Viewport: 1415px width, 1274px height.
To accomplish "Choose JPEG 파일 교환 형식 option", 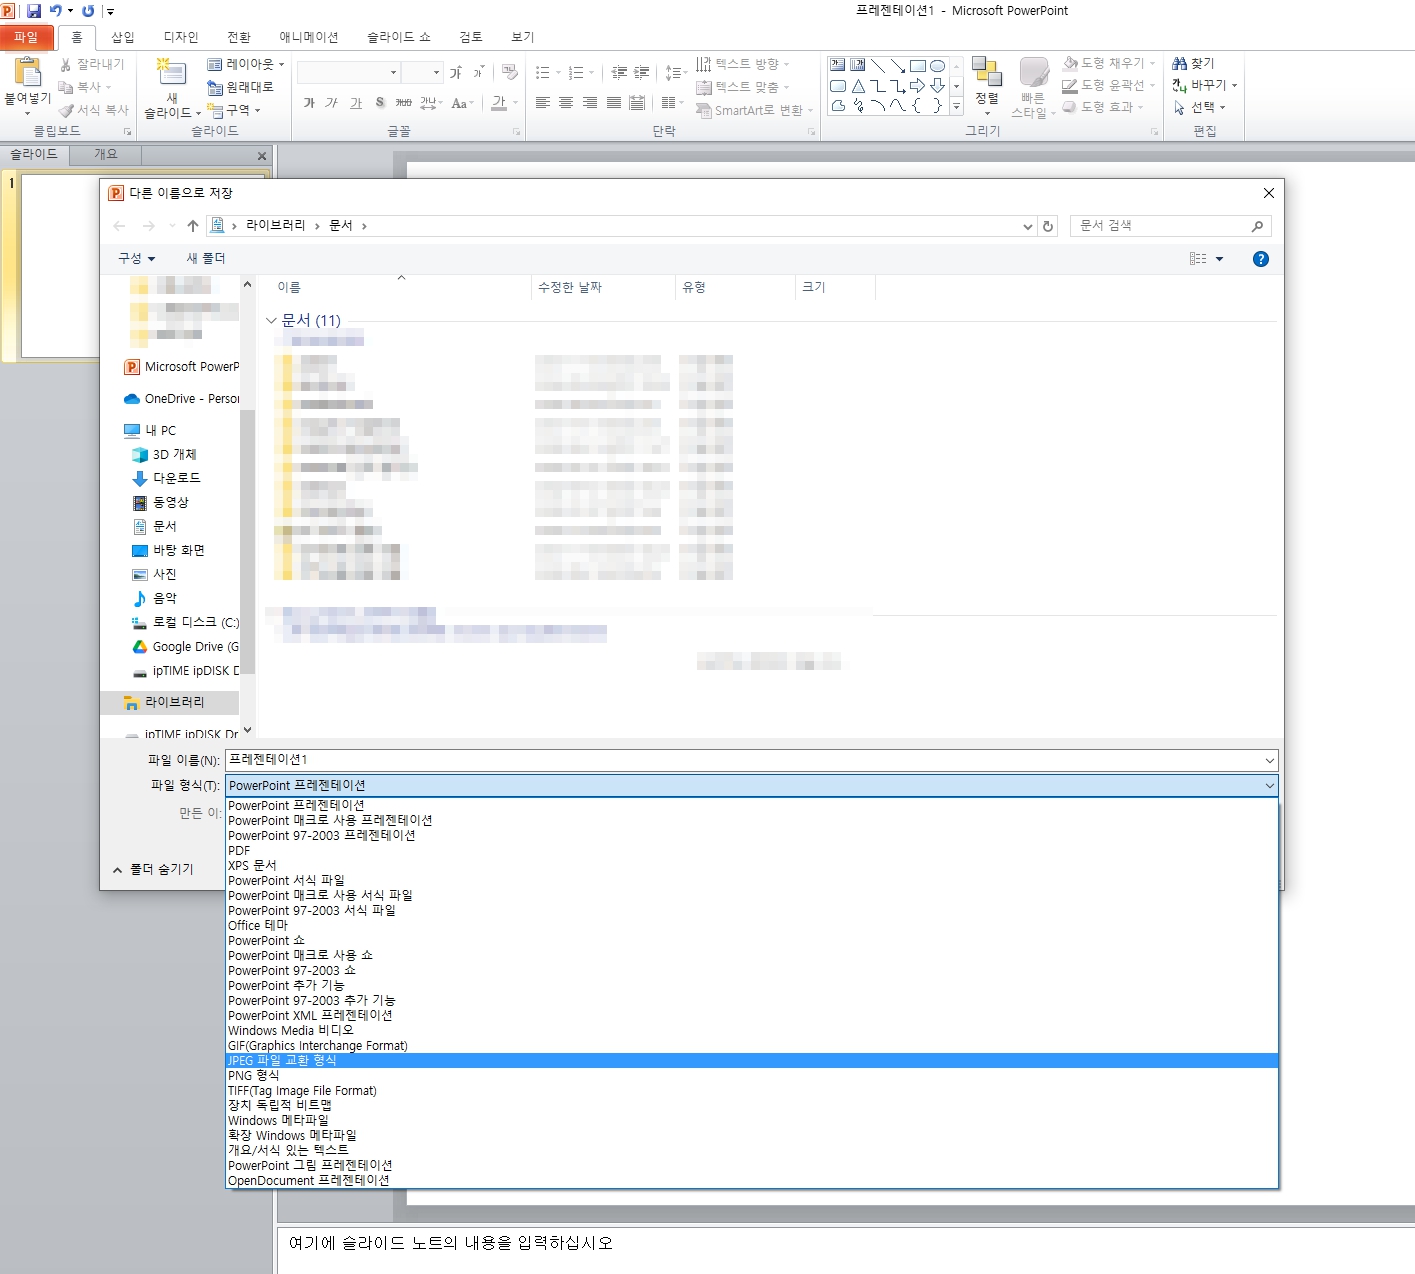I will pos(752,1060).
